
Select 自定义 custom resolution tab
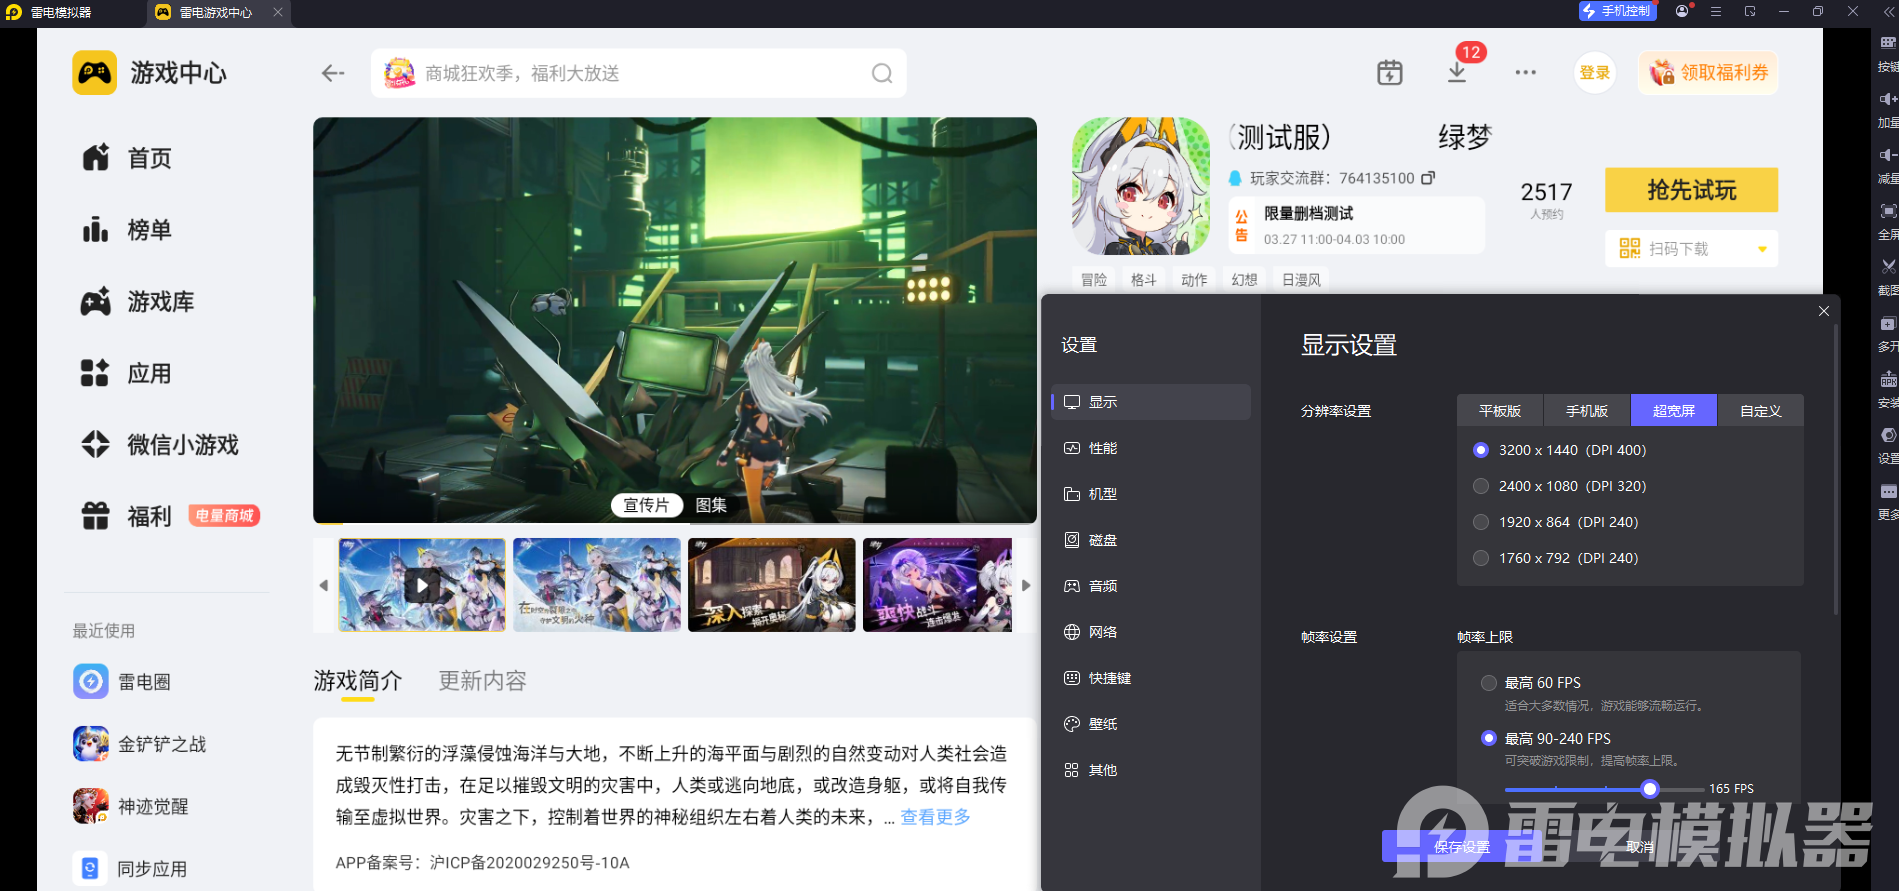pos(1761,411)
